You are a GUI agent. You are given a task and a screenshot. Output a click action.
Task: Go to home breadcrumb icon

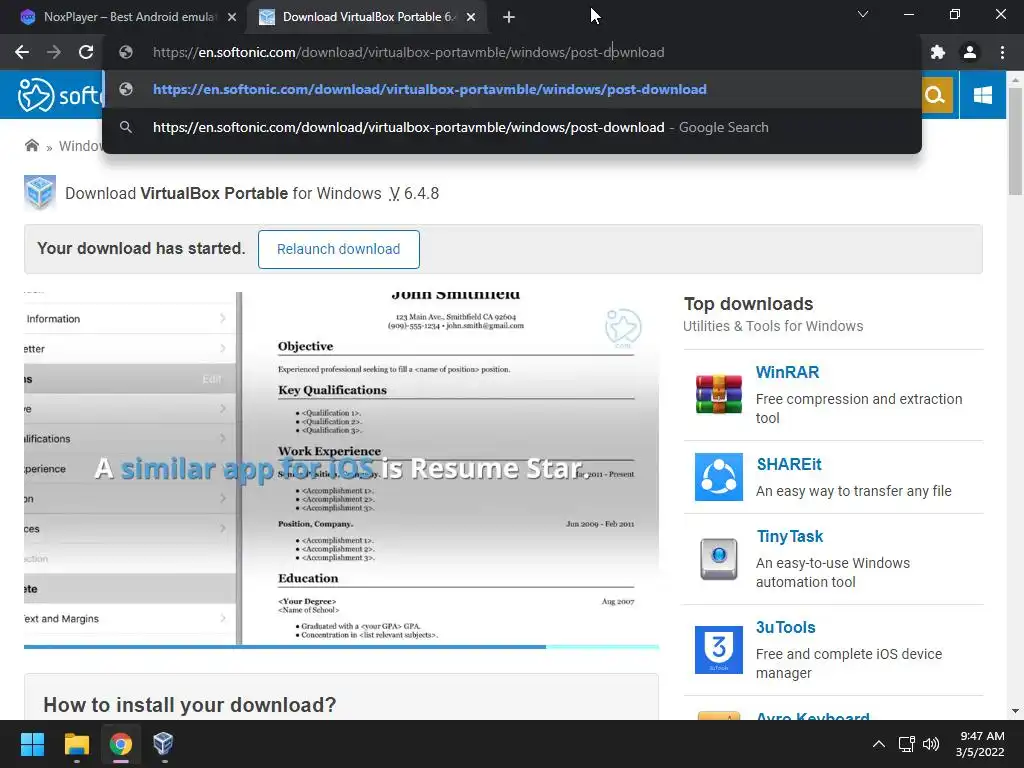[x=31, y=146]
